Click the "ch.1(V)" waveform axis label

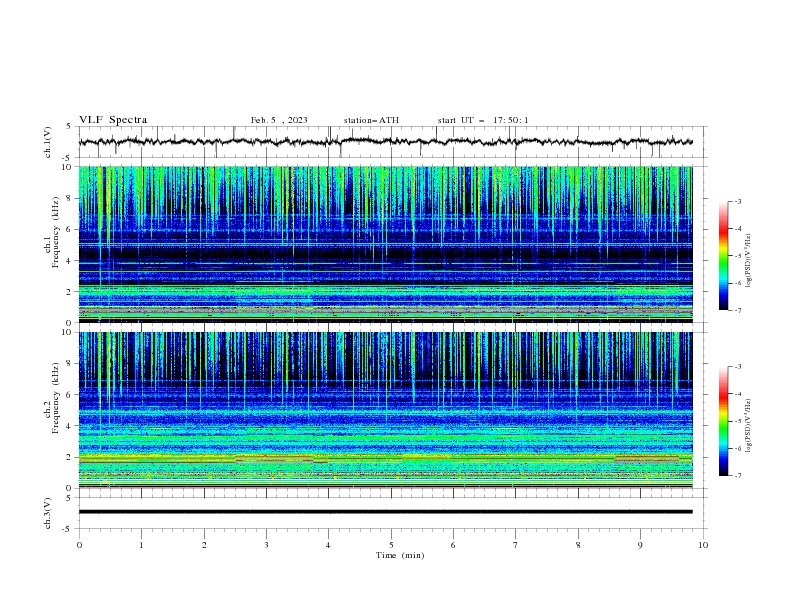(x=48, y=142)
